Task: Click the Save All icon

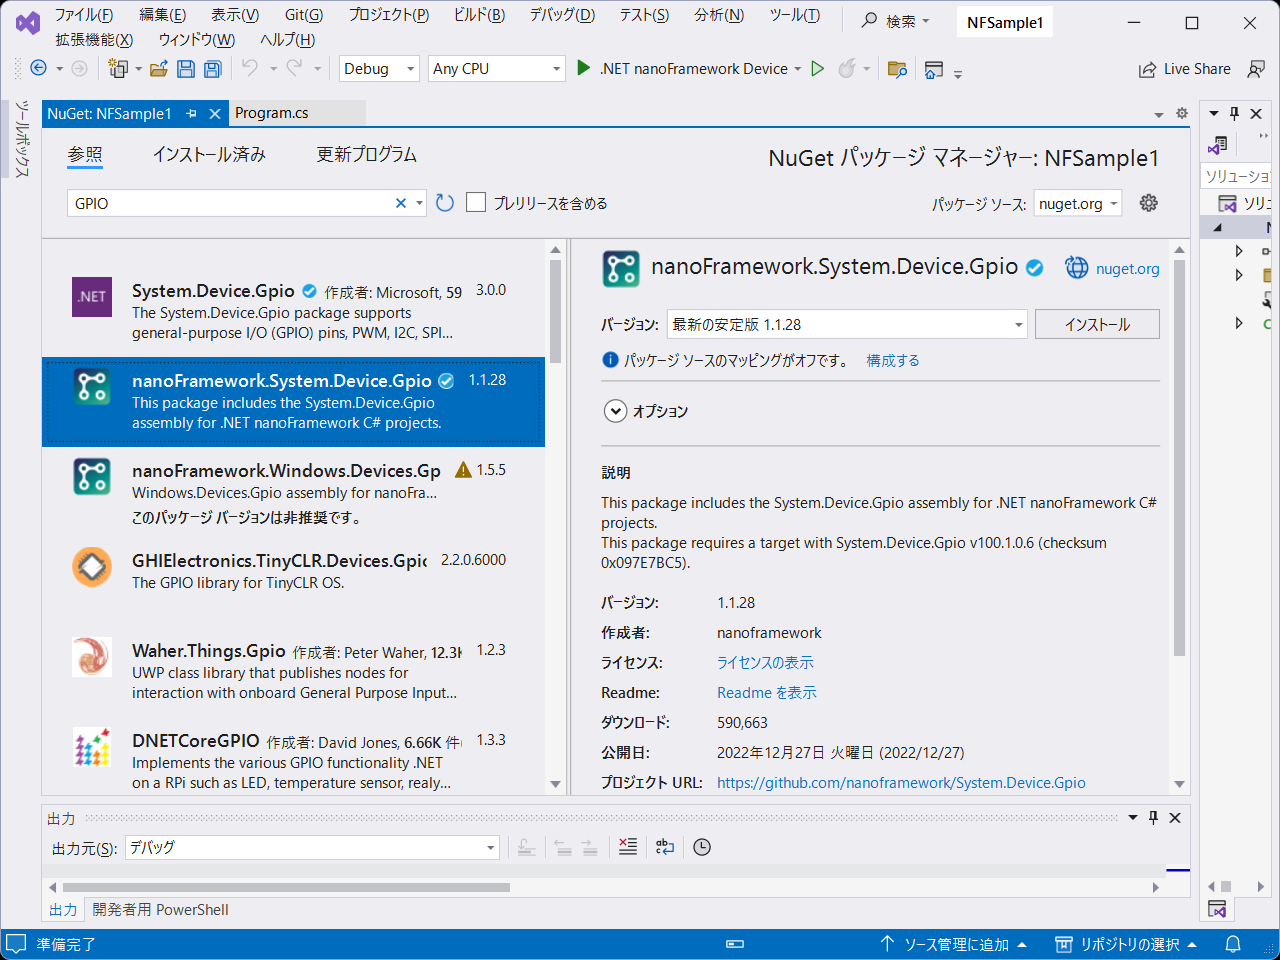Action: click(212, 68)
